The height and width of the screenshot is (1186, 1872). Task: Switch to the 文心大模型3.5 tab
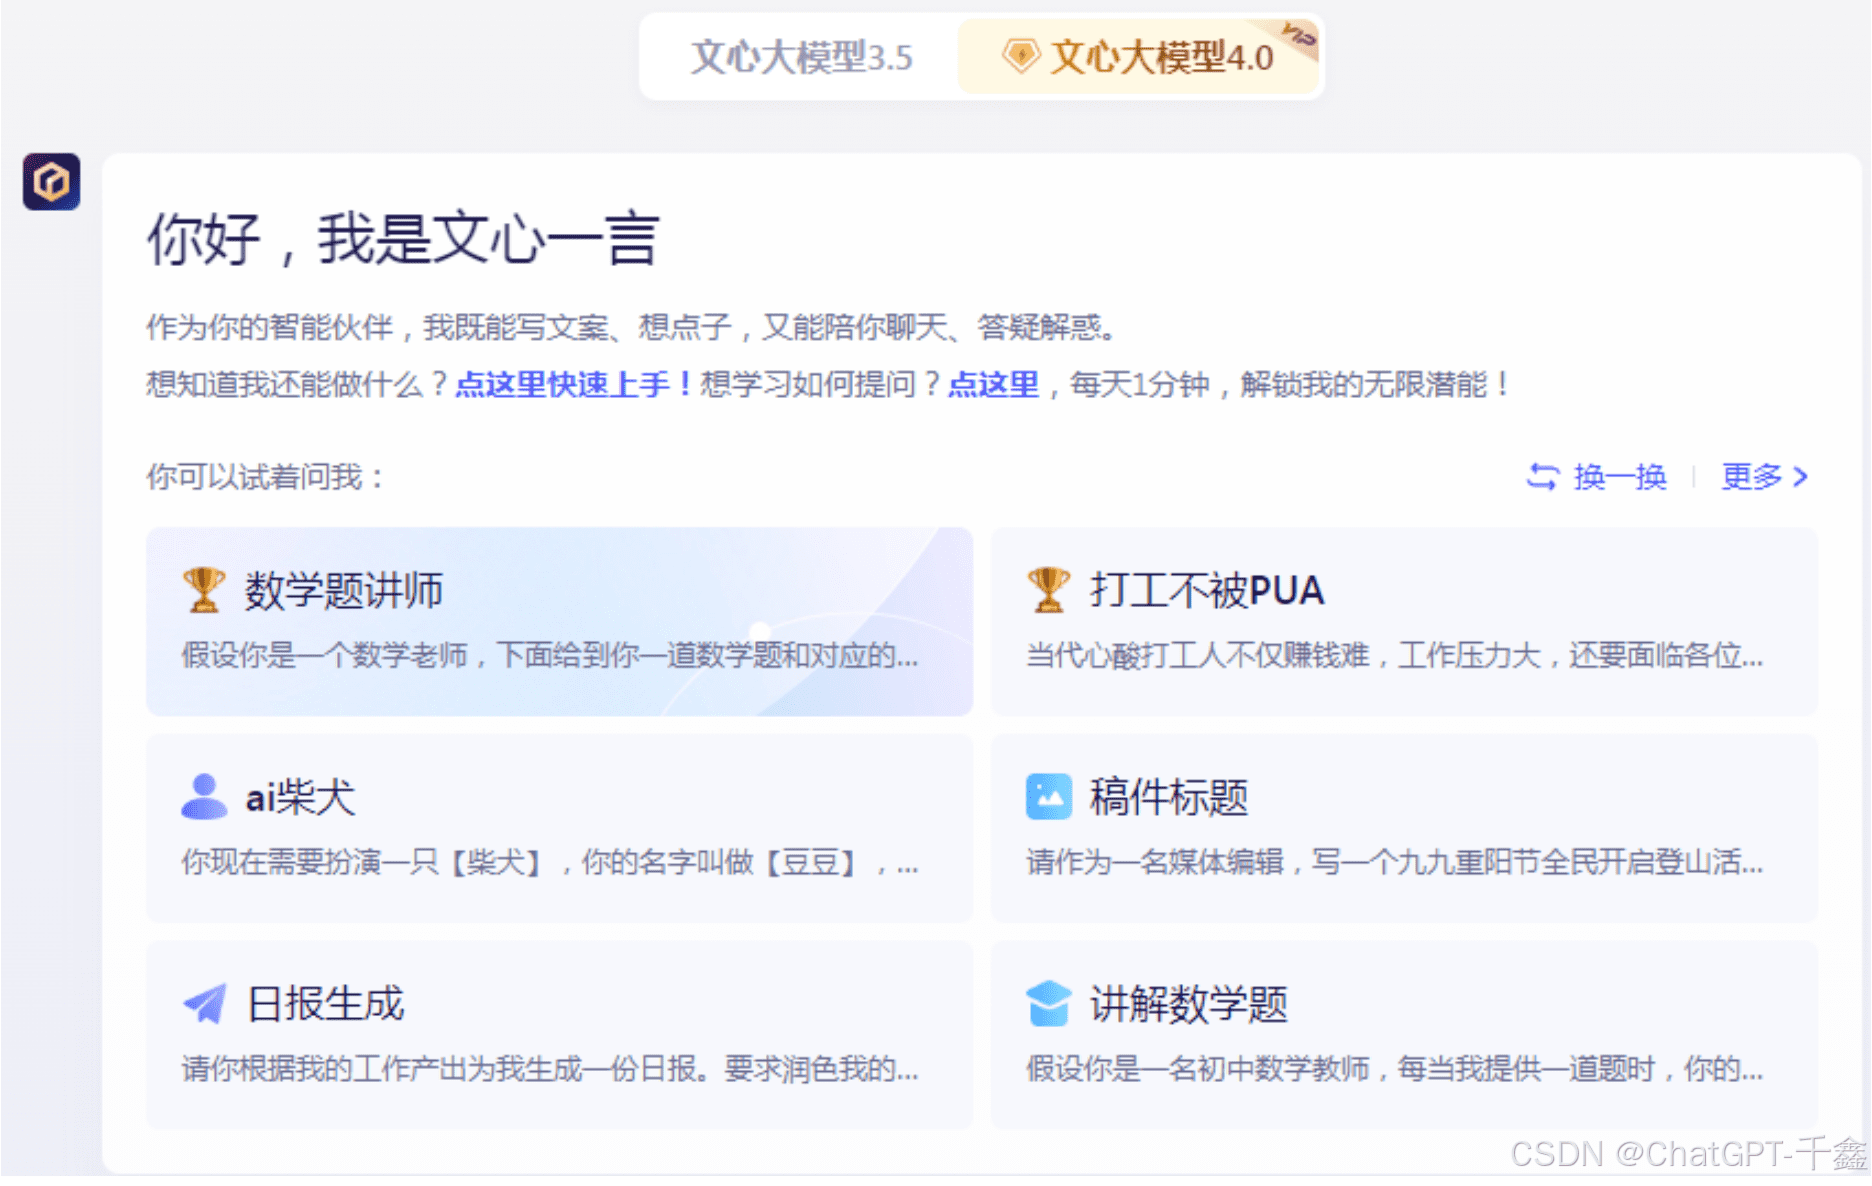[x=801, y=57]
